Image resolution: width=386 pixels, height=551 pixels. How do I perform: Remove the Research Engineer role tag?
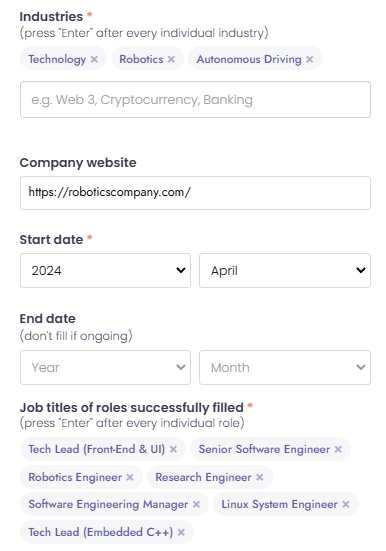pos(259,477)
